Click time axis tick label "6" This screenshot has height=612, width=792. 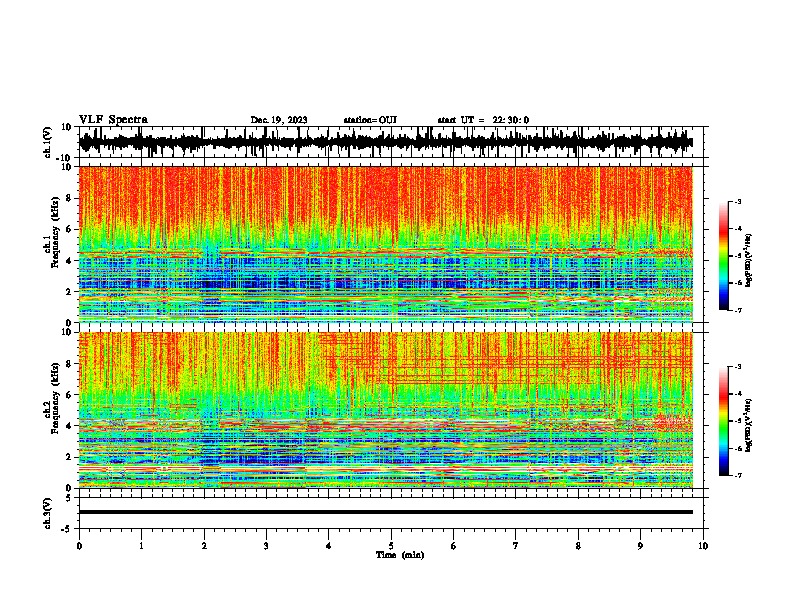[453, 546]
